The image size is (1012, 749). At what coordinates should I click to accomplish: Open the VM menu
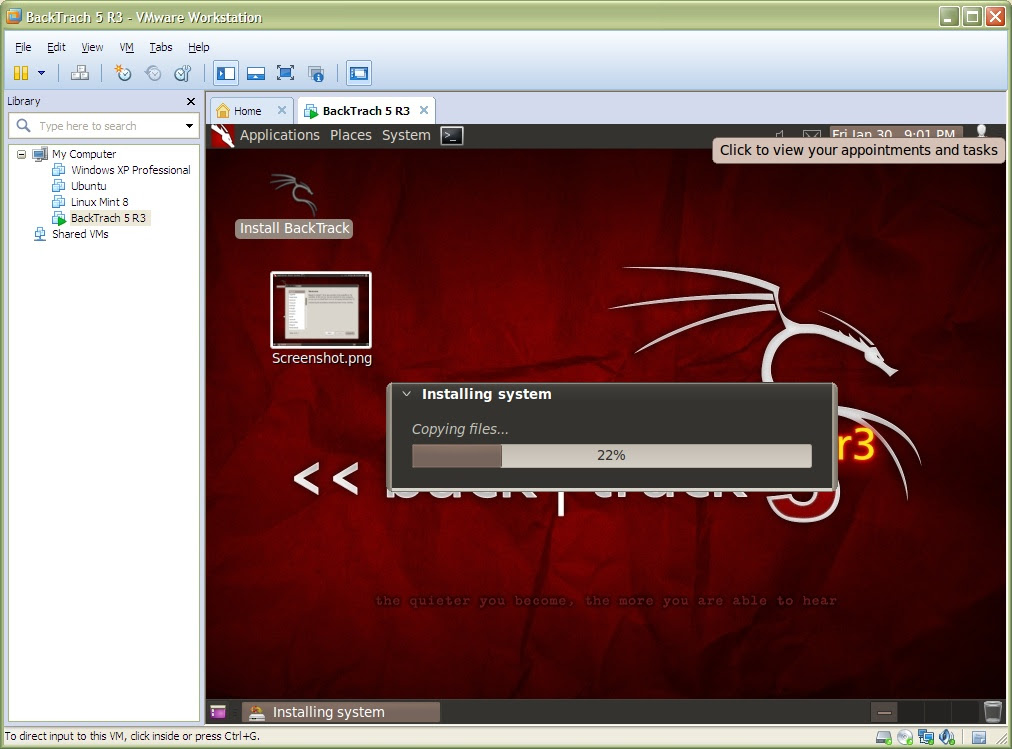click(126, 47)
